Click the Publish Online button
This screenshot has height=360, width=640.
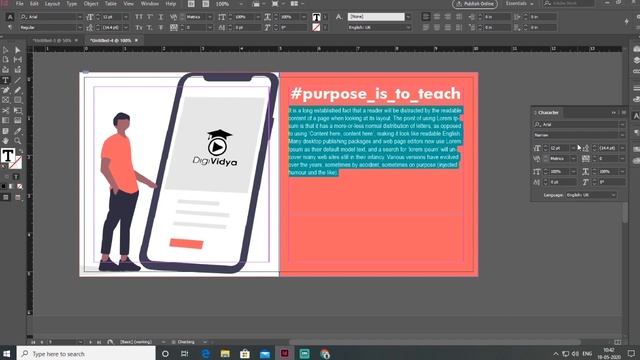tap(475, 4)
